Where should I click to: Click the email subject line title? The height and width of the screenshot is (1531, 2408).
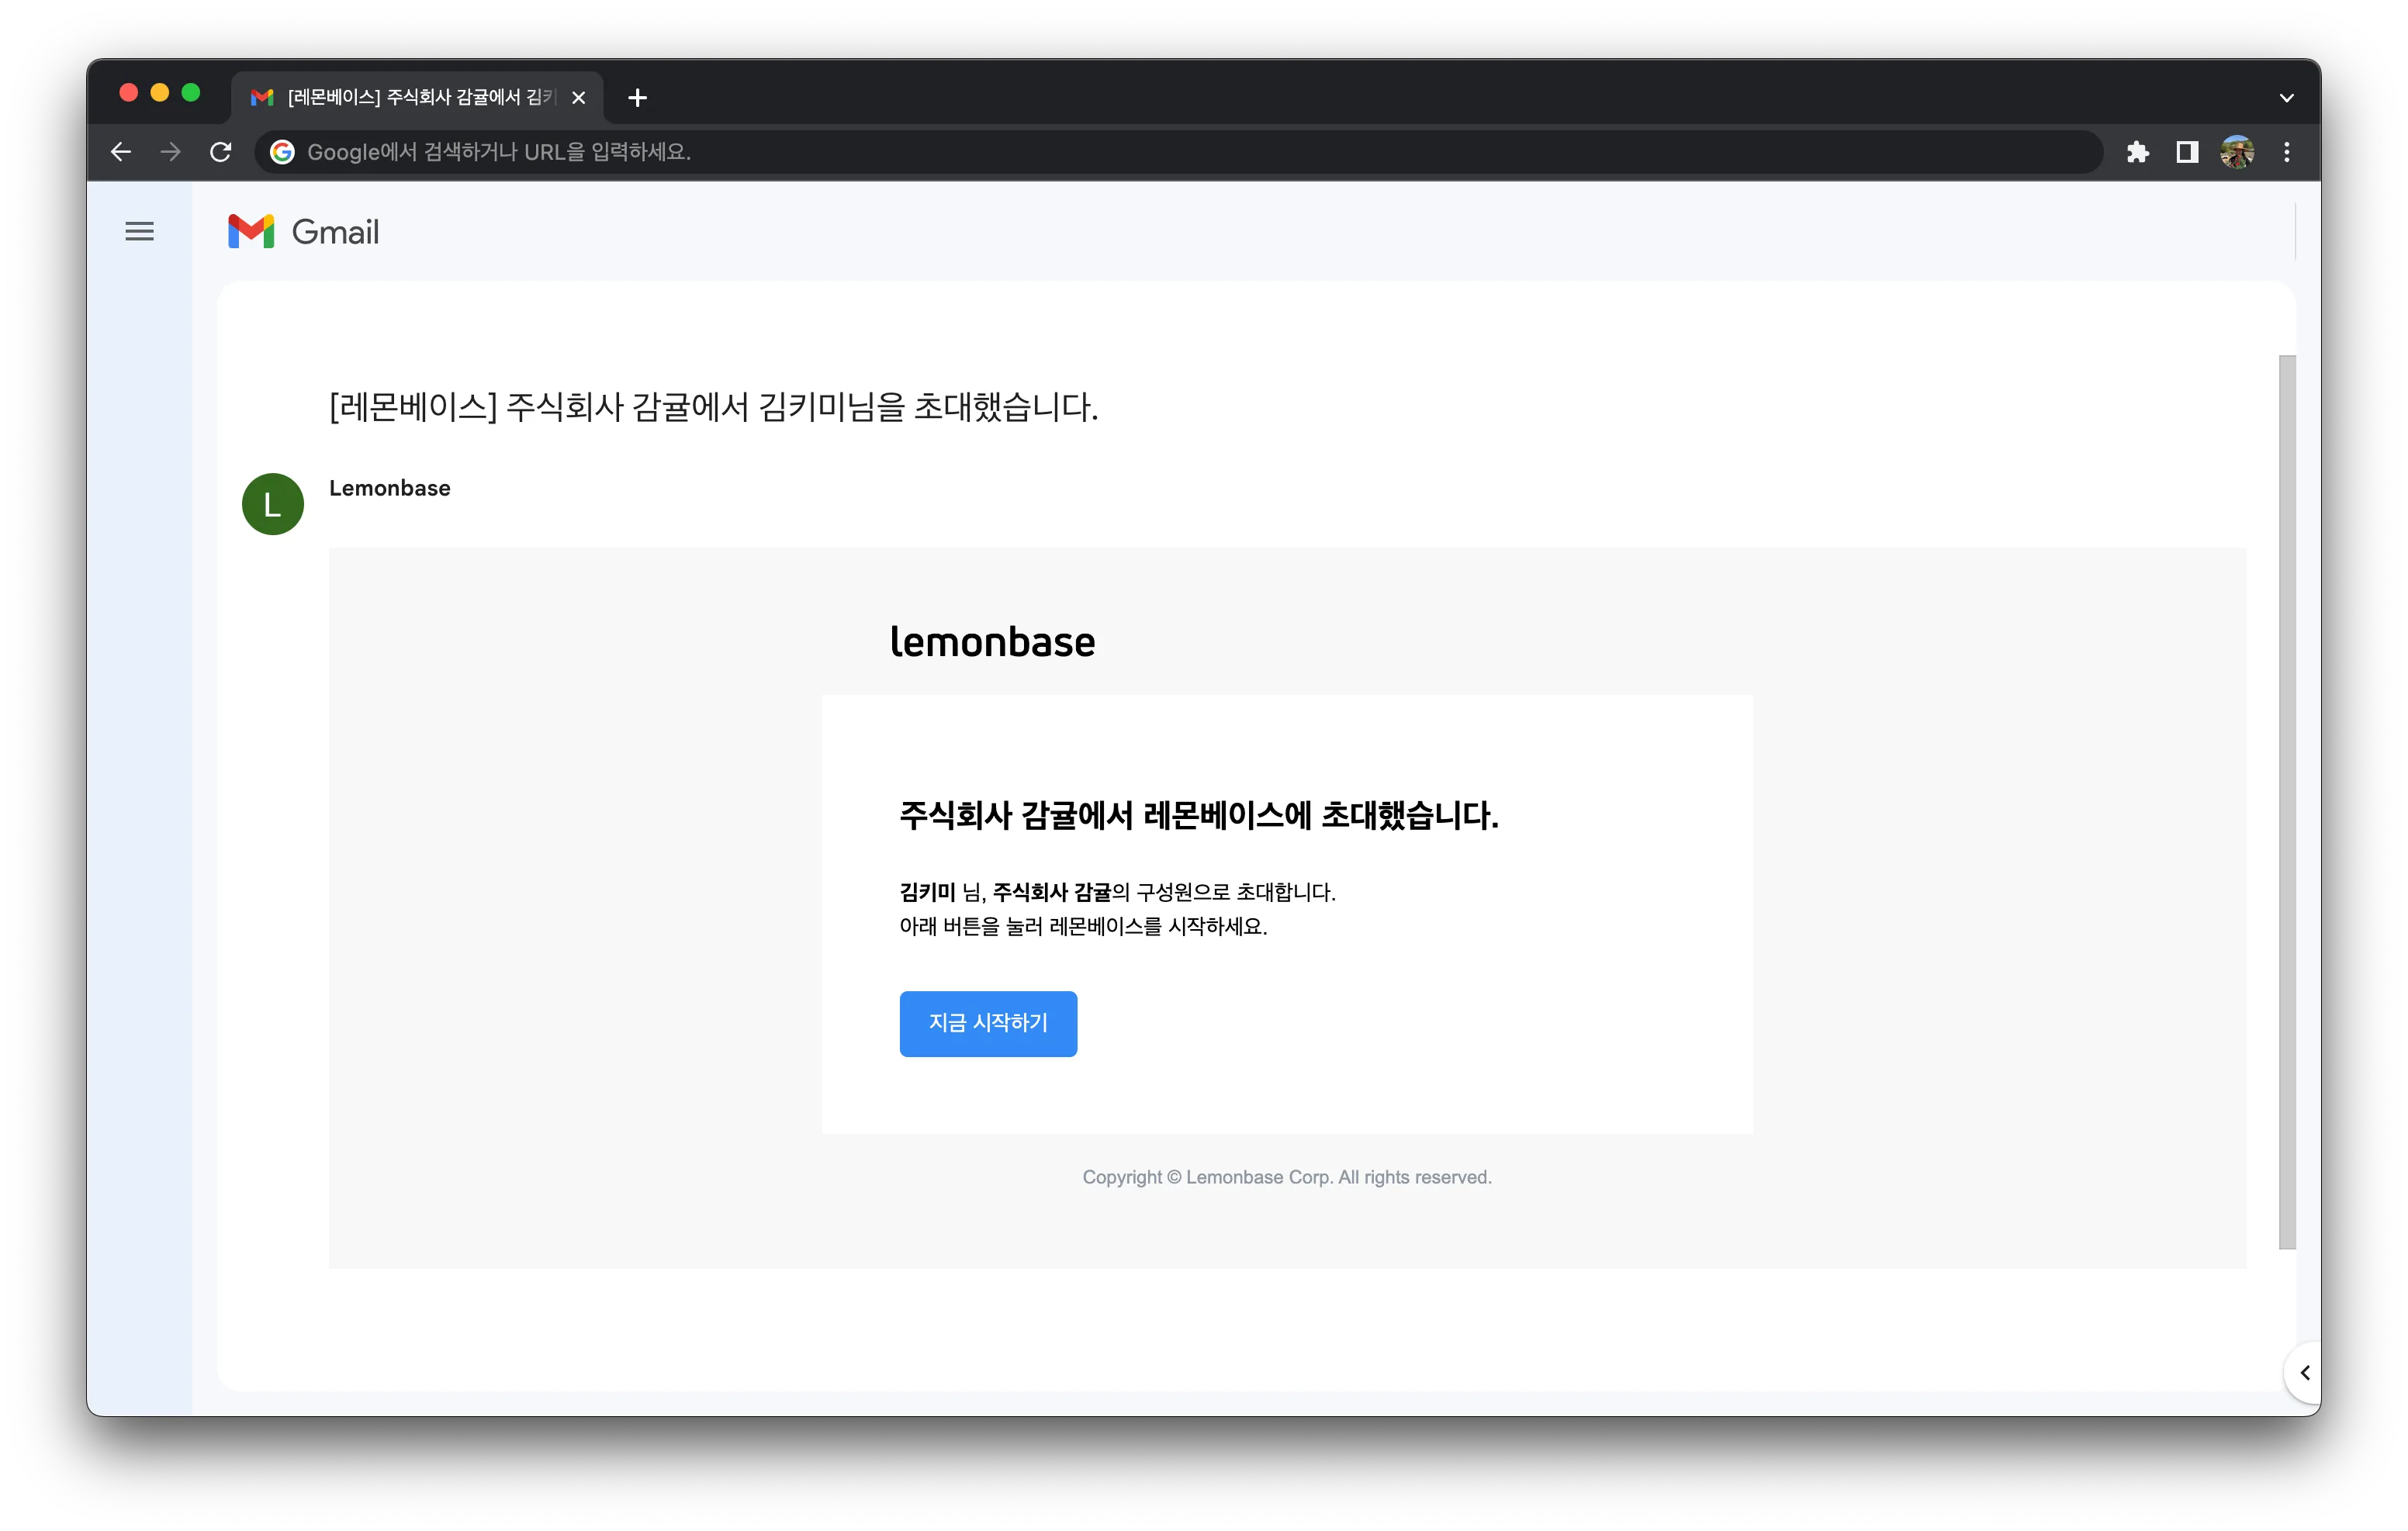click(714, 407)
